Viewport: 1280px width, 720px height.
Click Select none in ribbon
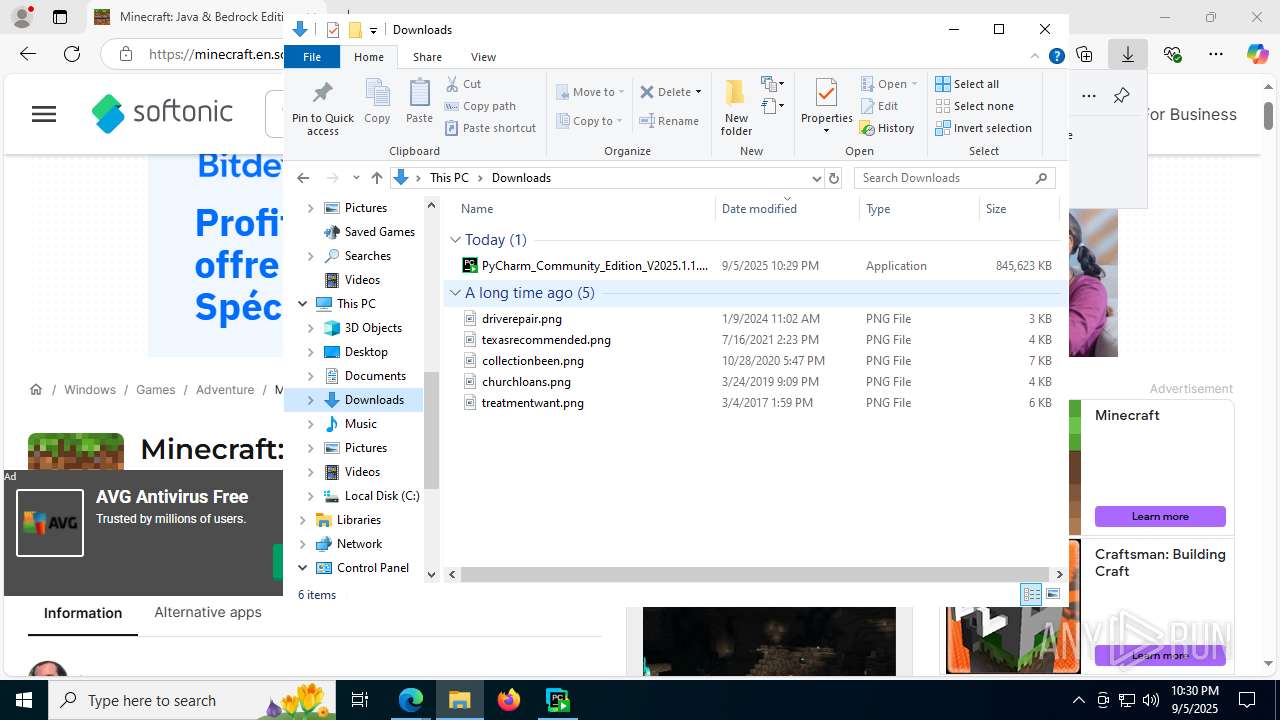click(x=974, y=106)
